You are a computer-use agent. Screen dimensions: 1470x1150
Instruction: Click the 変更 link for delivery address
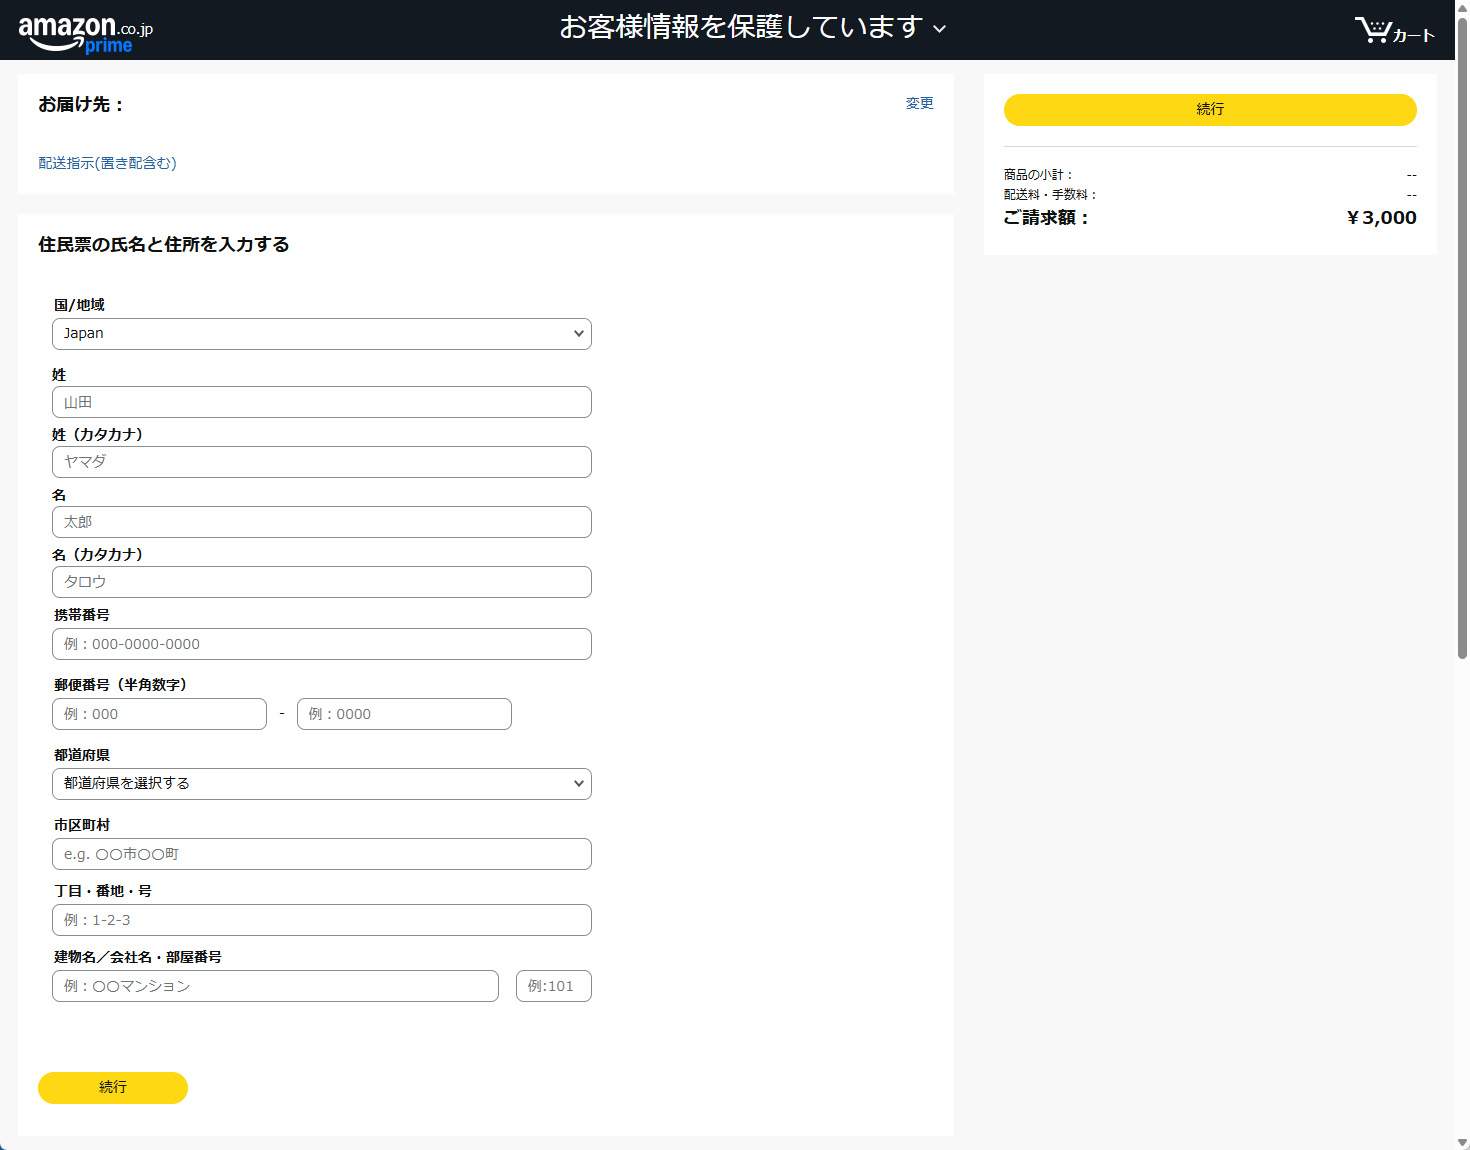919,103
